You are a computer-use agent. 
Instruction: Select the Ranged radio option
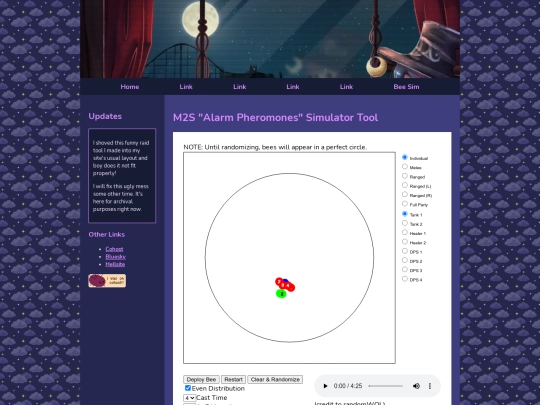405,176
